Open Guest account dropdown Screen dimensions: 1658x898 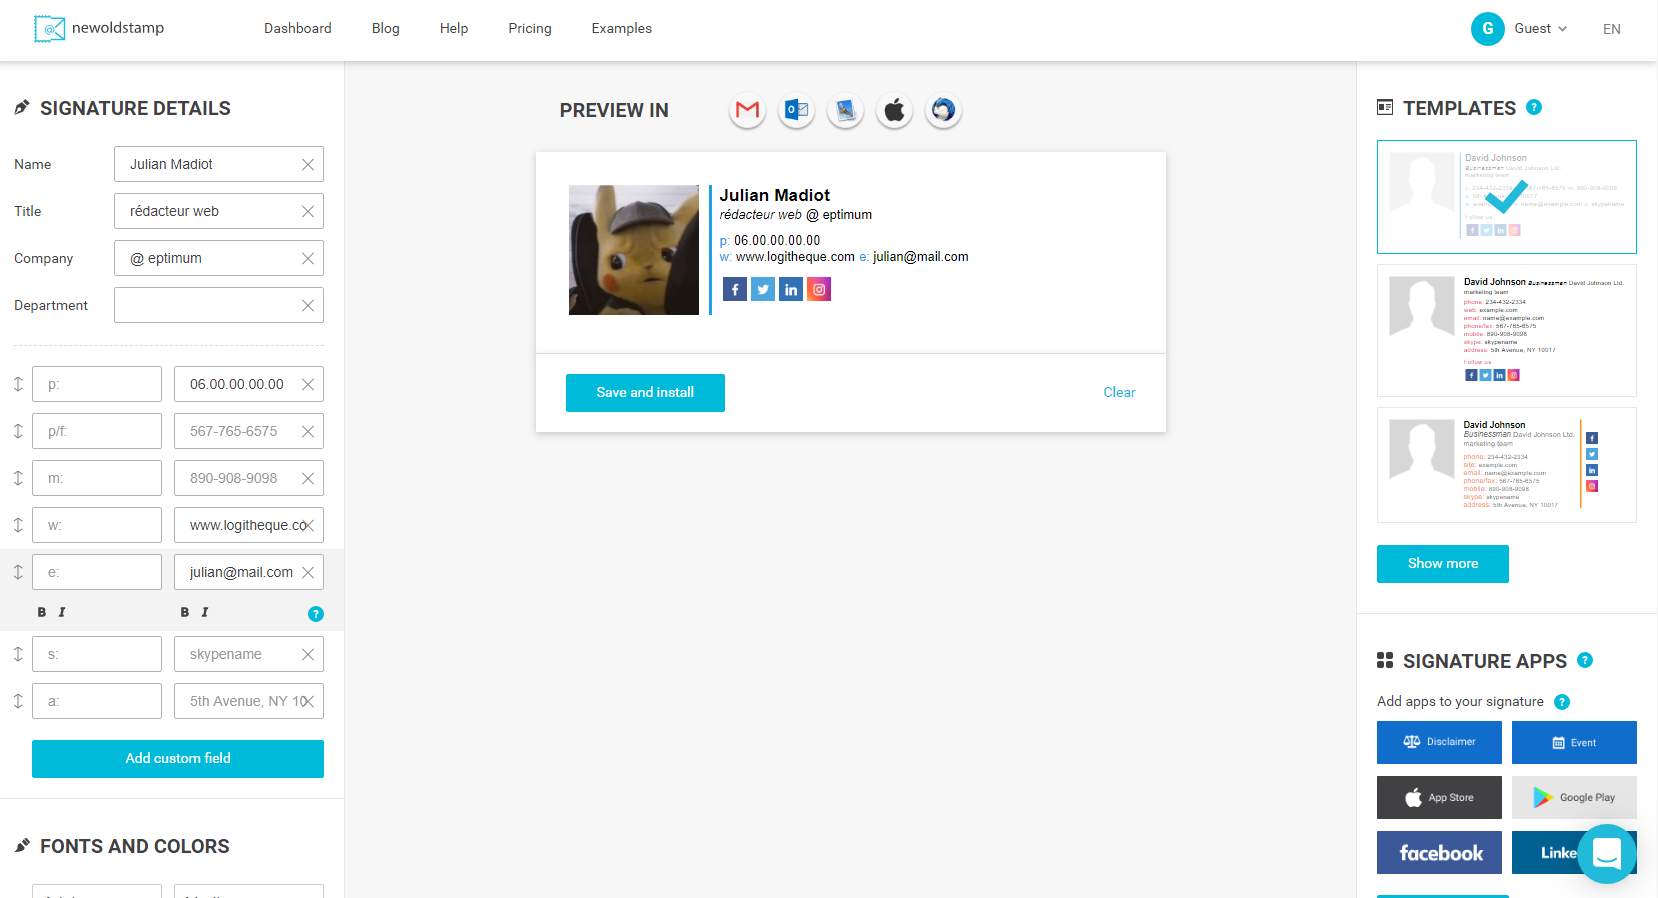(1540, 29)
